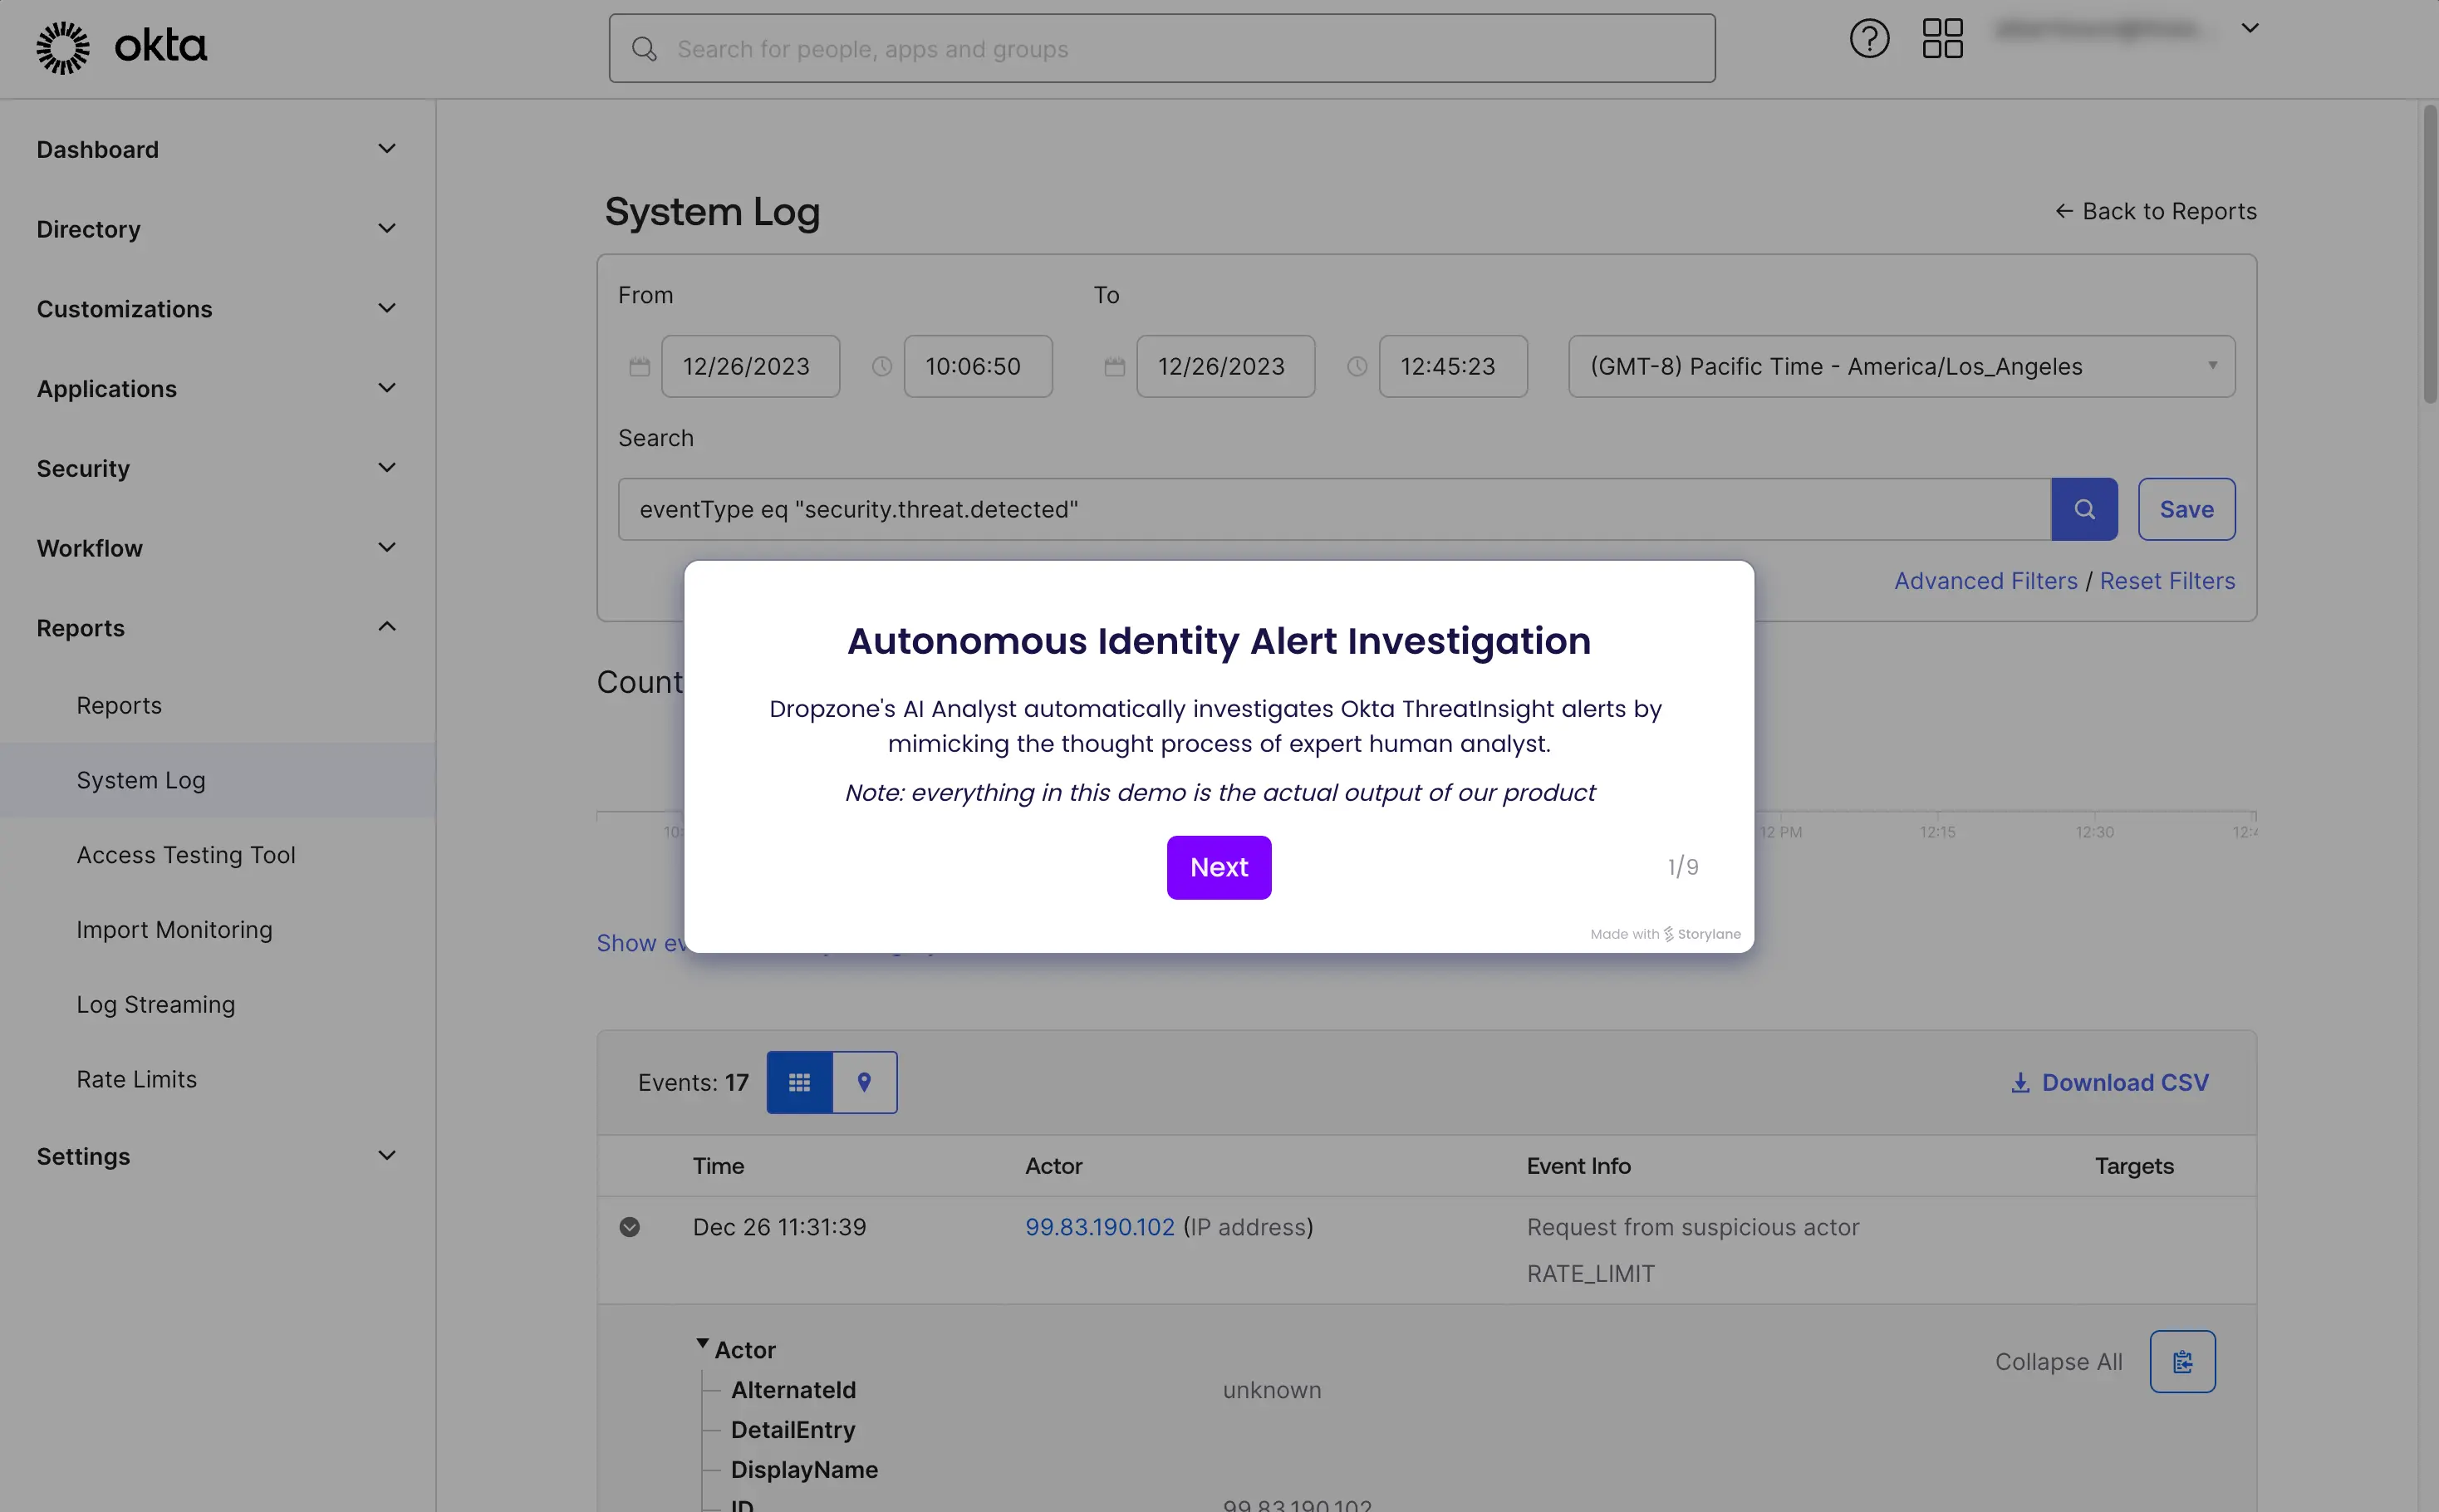This screenshot has height=1512, width=2439.
Task: Click the people, apps and groups search box
Action: click(x=1162, y=49)
